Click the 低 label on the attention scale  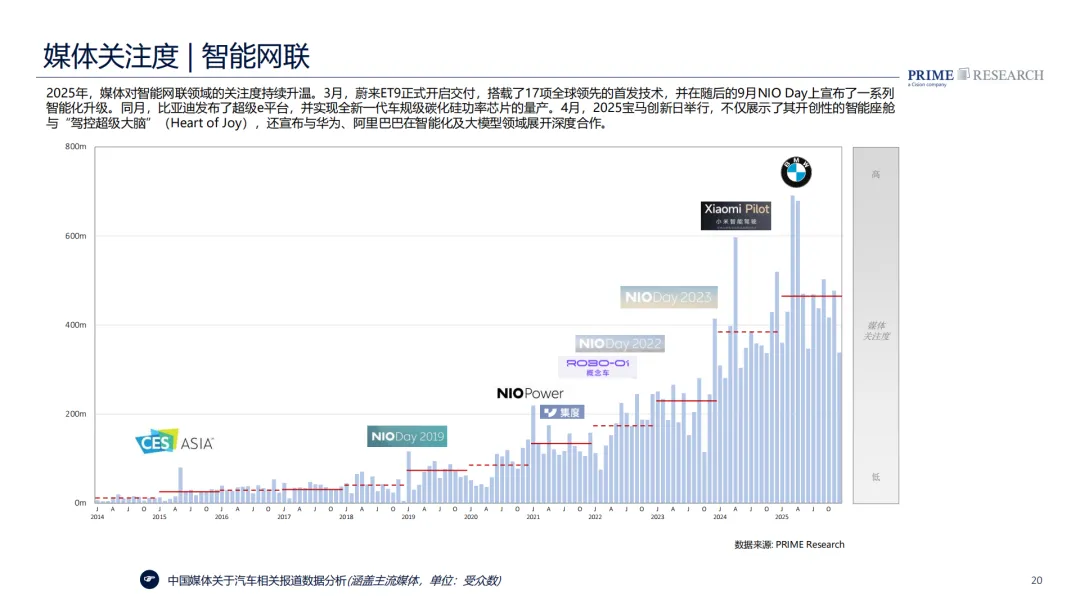click(x=875, y=476)
